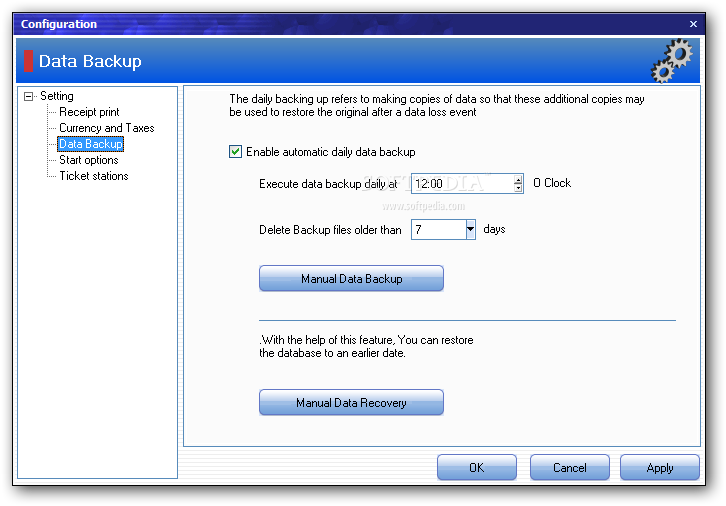Click the red marker beside Data Backup title
This screenshot has width=726, height=506.
tap(28, 61)
